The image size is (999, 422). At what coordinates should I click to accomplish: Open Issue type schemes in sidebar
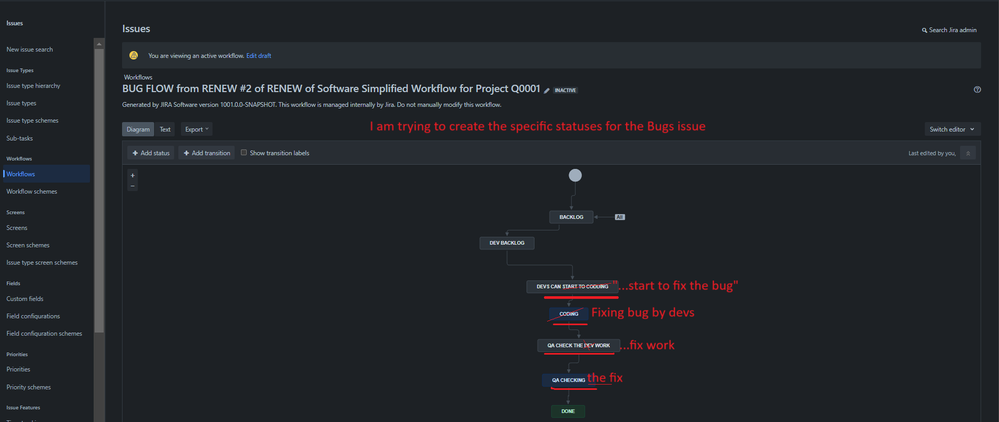(32, 120)
